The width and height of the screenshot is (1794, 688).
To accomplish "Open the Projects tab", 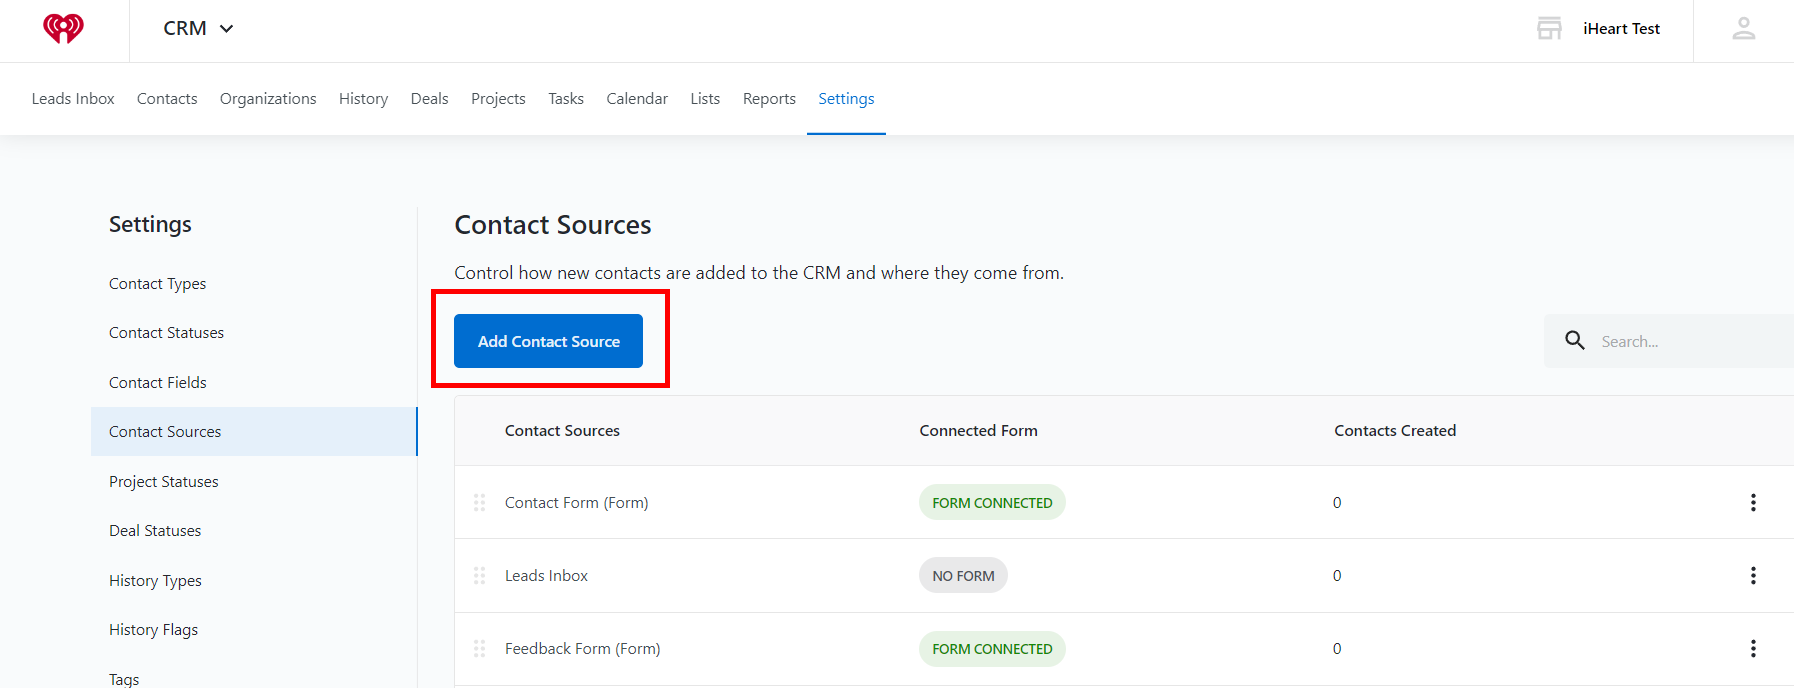I will pyautogui.click(x=498, y=99).
